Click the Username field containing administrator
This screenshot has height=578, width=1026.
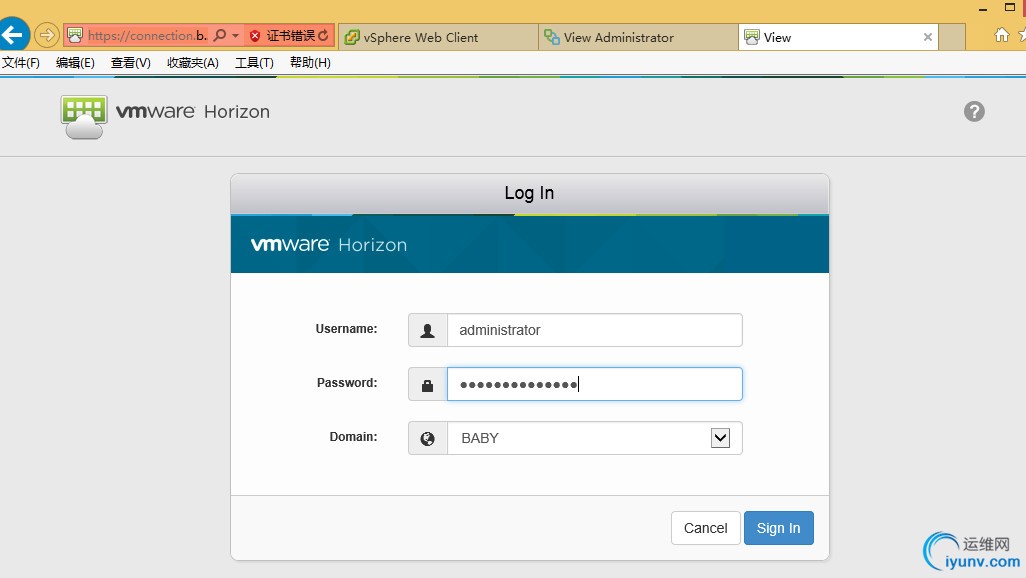[594, 330]
